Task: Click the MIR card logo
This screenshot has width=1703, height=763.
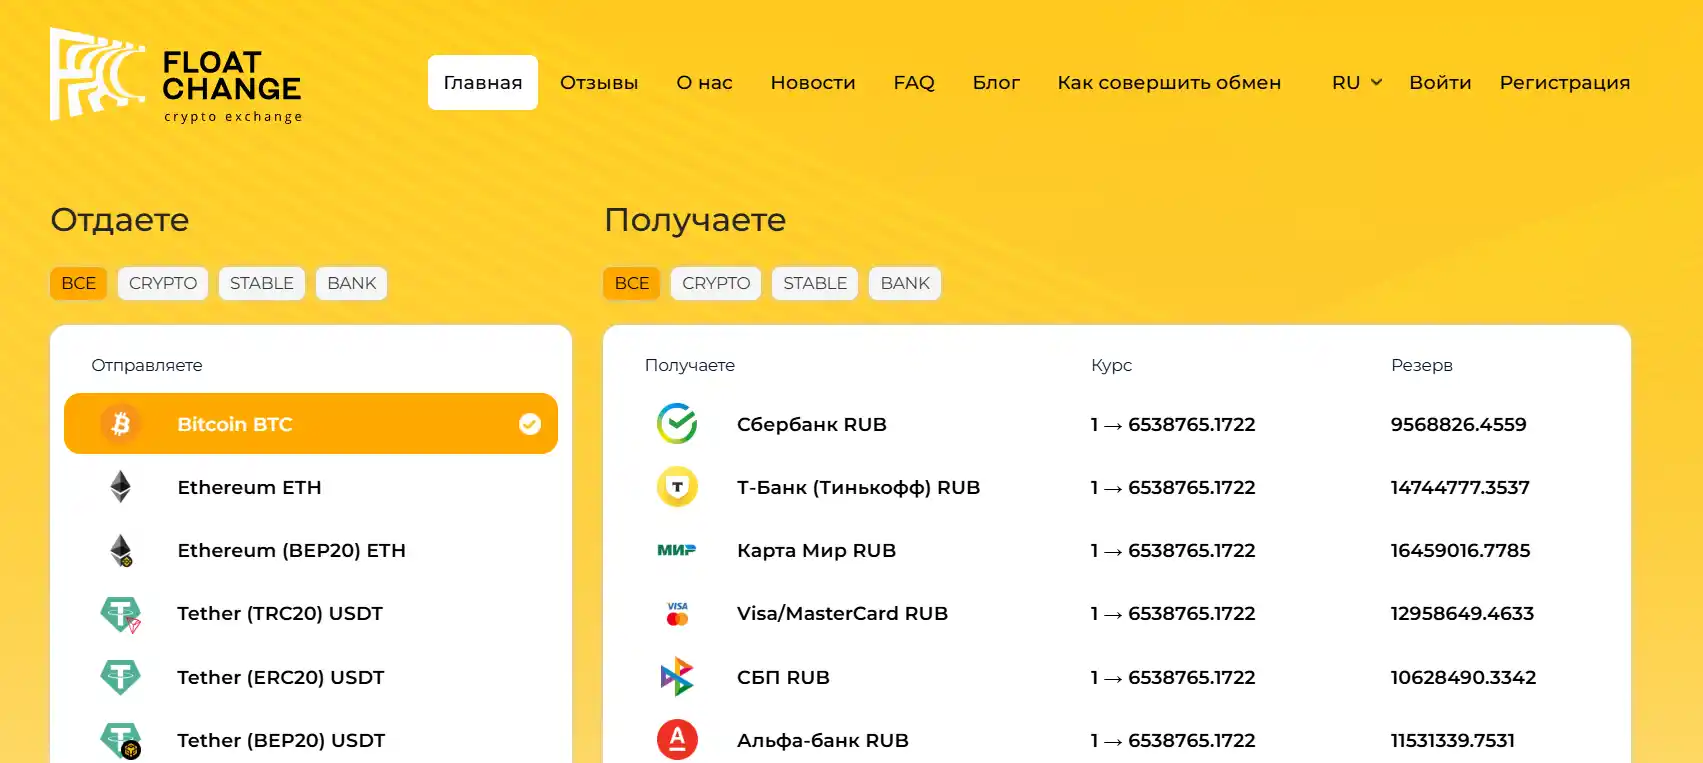Action: 677,550
